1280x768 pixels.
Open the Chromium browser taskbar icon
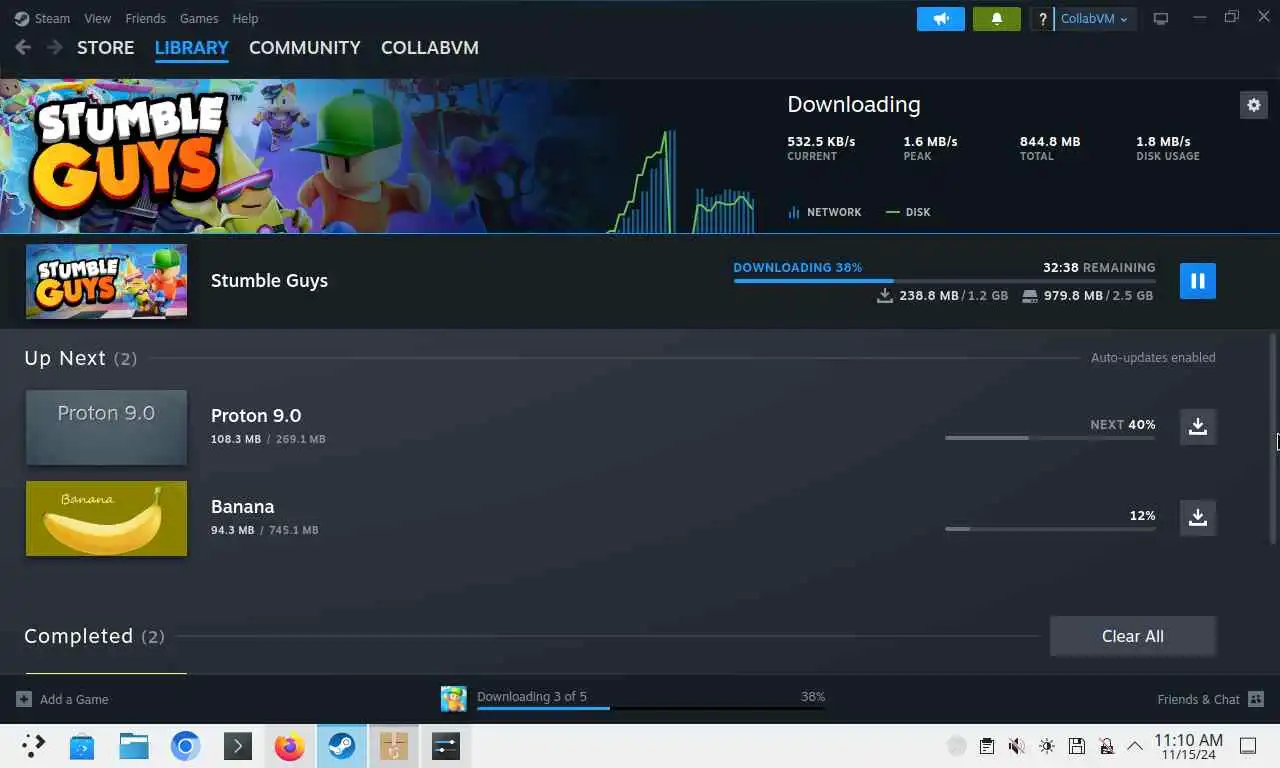pos(185,746)
